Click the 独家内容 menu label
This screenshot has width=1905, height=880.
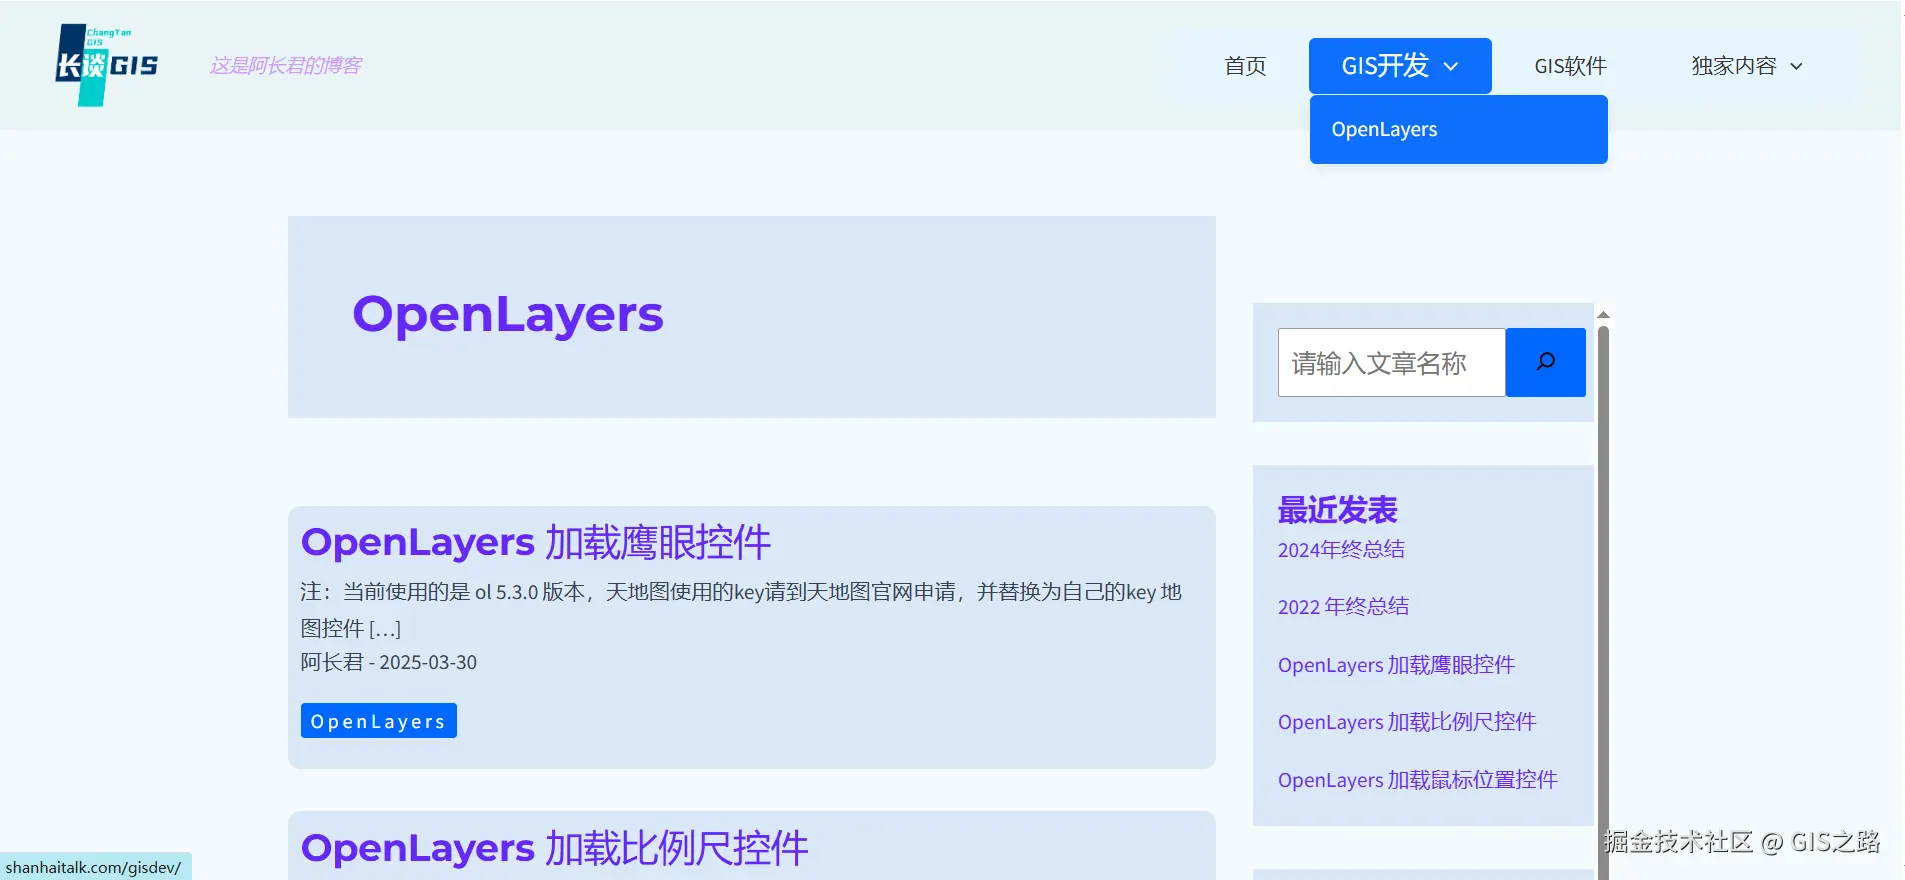pyautogui.click(x=1734, y=66)
